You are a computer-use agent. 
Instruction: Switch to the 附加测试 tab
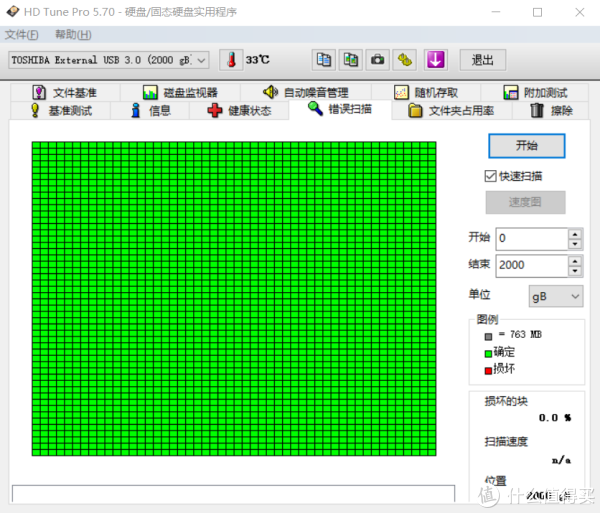tap(535, 92)
